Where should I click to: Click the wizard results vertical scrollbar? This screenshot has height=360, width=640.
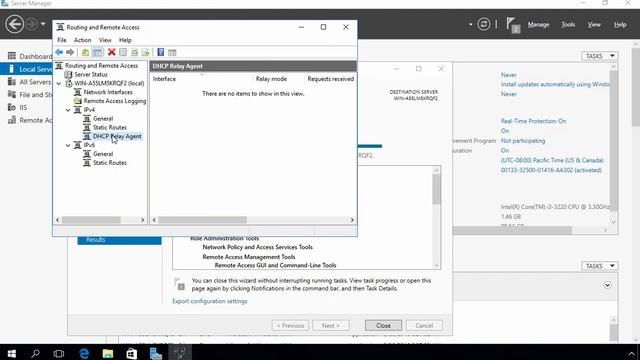[x=437, y=218]
